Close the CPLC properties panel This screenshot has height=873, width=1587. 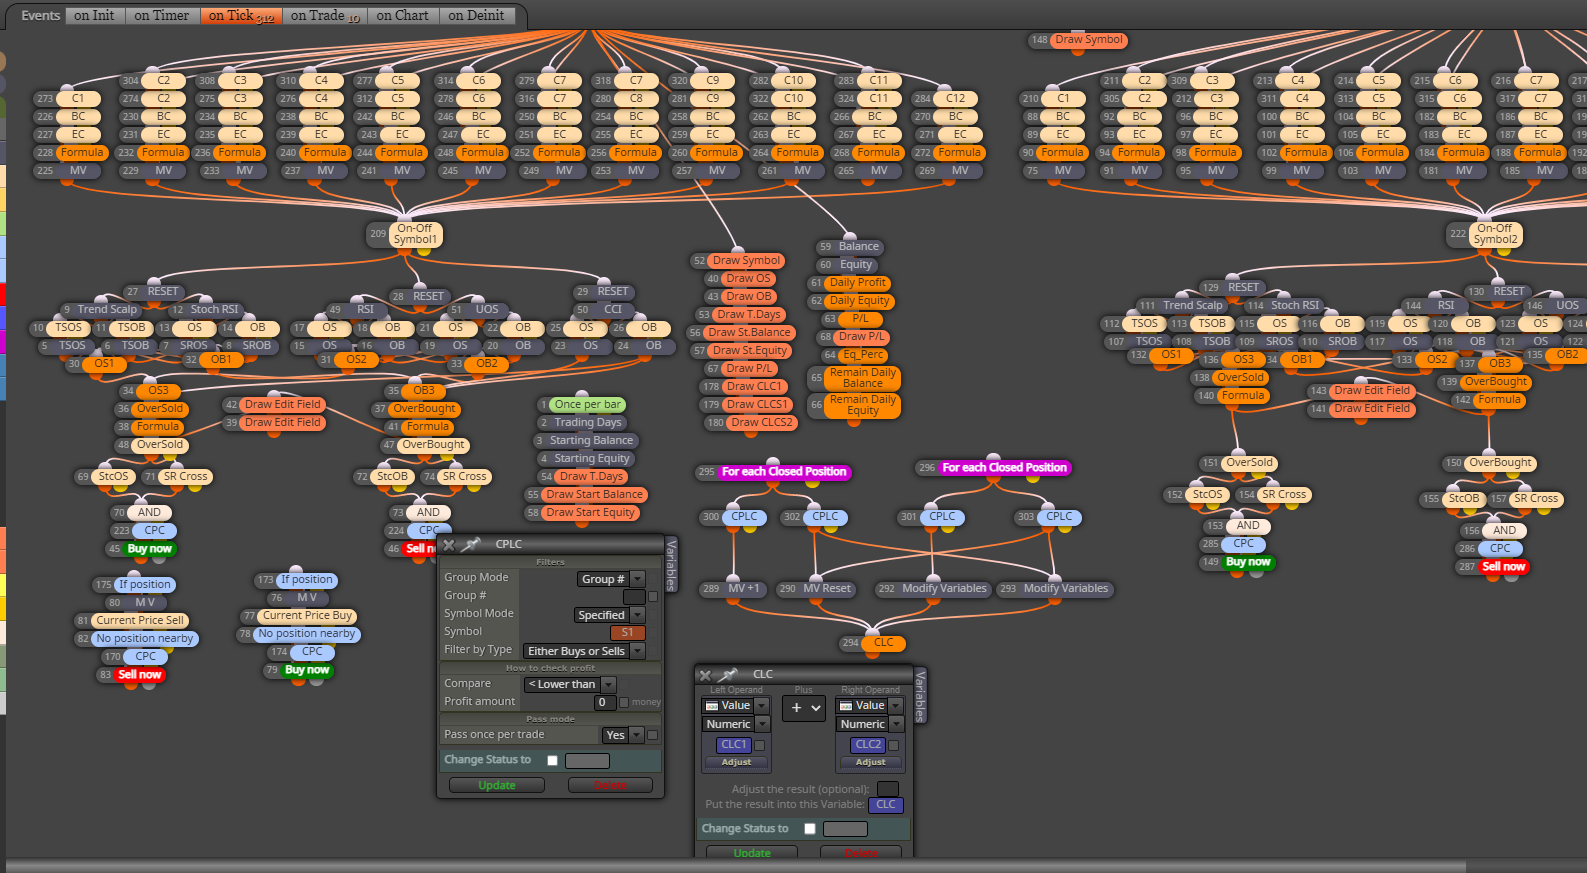[x=449, y=545]
